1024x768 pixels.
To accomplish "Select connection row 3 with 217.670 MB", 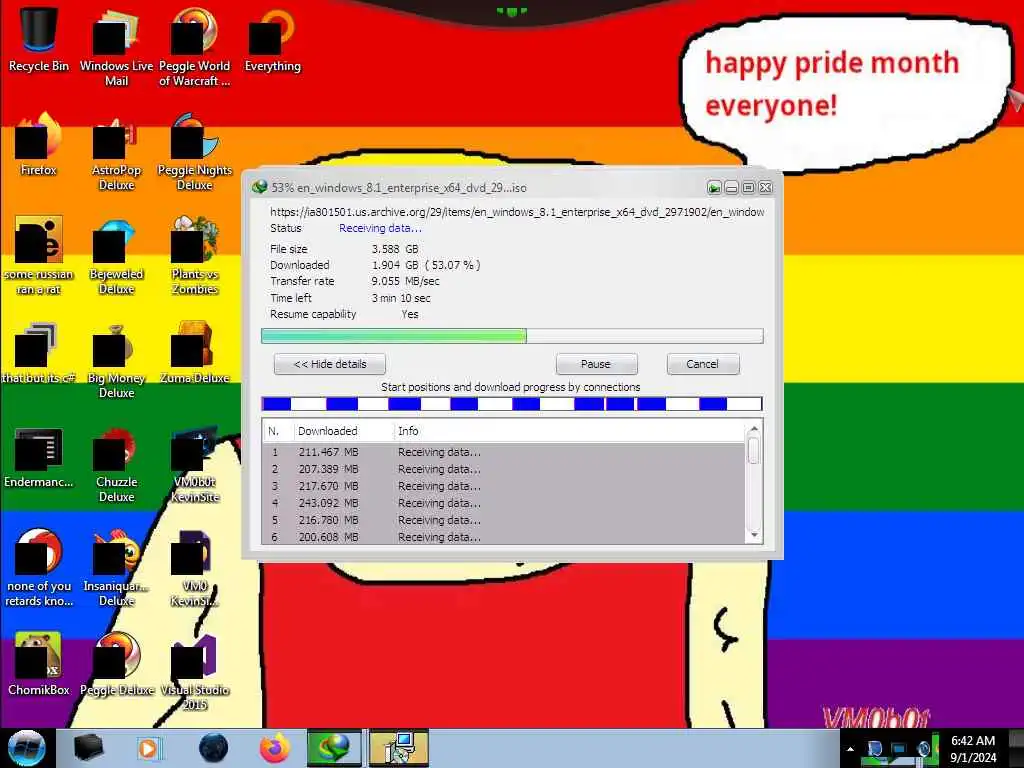I will [504, 486].
